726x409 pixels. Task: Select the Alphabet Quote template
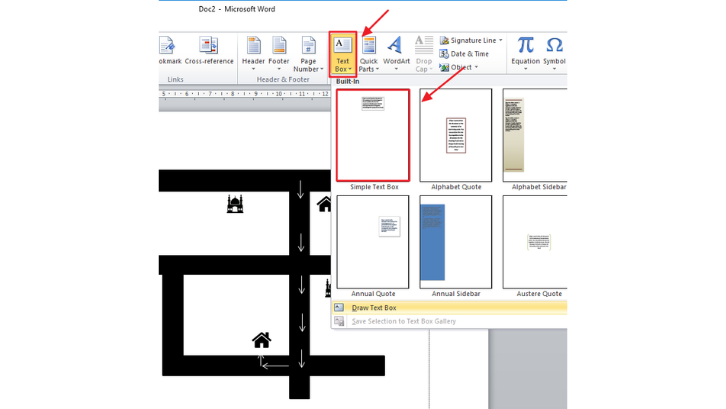456,135
